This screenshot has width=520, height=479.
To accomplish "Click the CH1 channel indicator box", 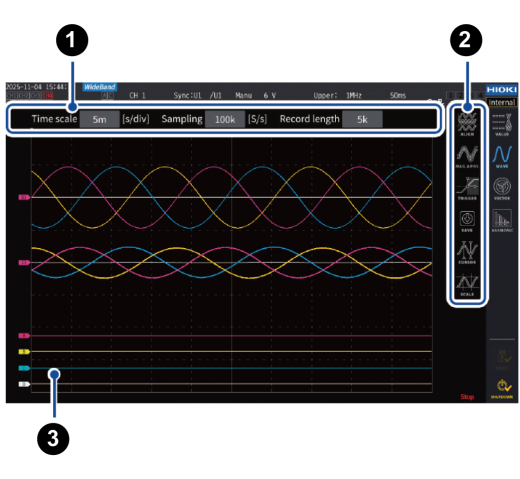I will (11, 96).
